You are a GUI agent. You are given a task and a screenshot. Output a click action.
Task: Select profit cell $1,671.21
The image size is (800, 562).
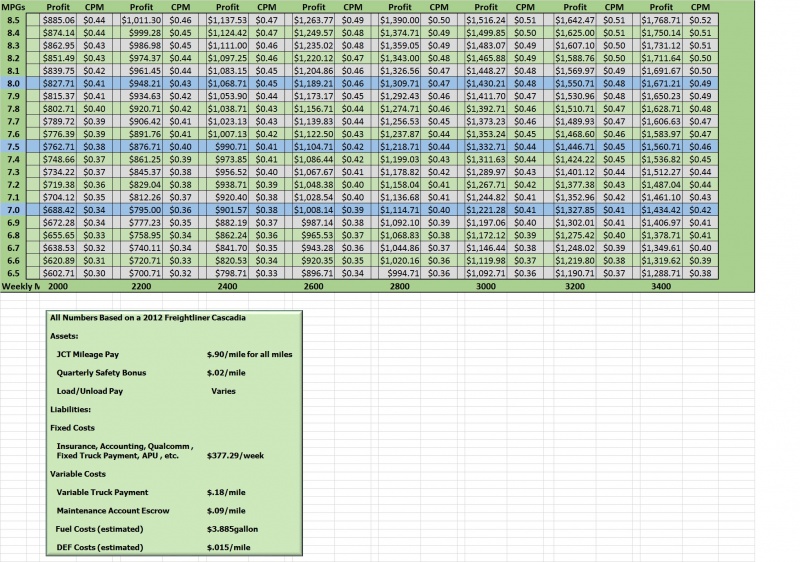pos(661,83)
